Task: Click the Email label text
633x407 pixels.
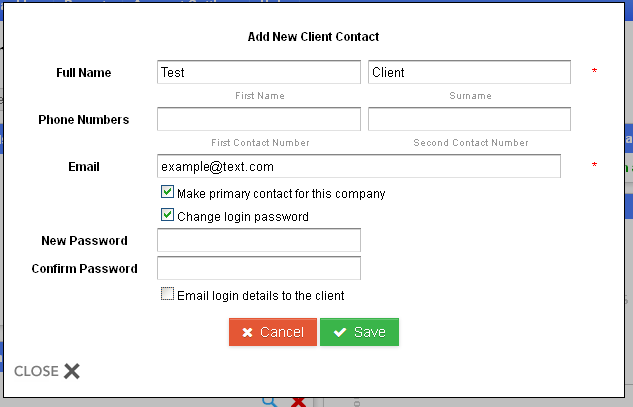Action: point(84,167)
